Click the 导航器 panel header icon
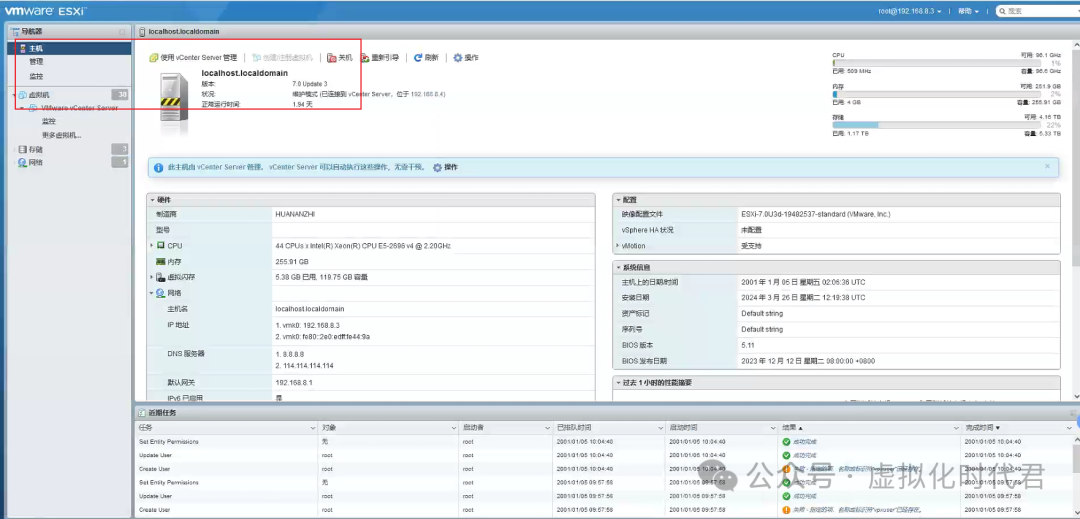The image size is (1080, 519). (16, 32)
